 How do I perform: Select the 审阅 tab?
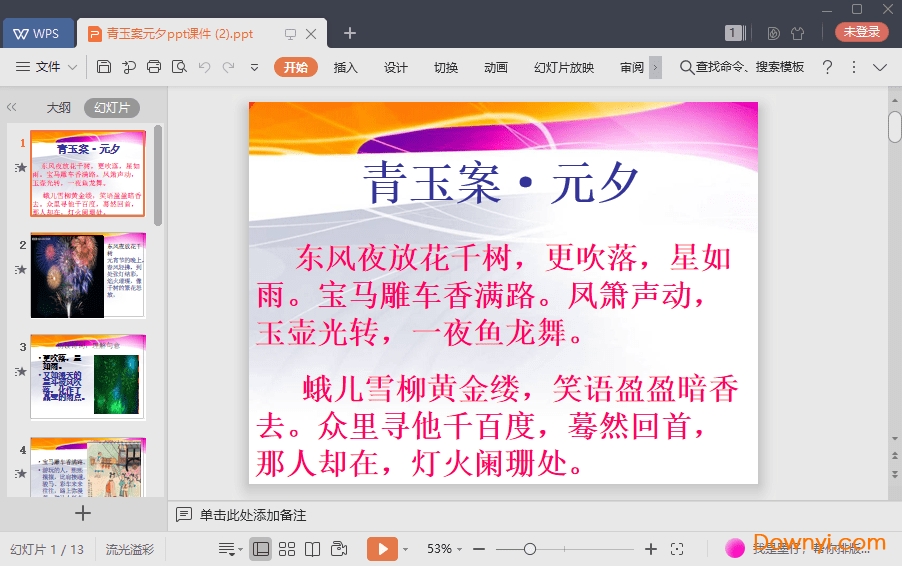tap(632, 67)
